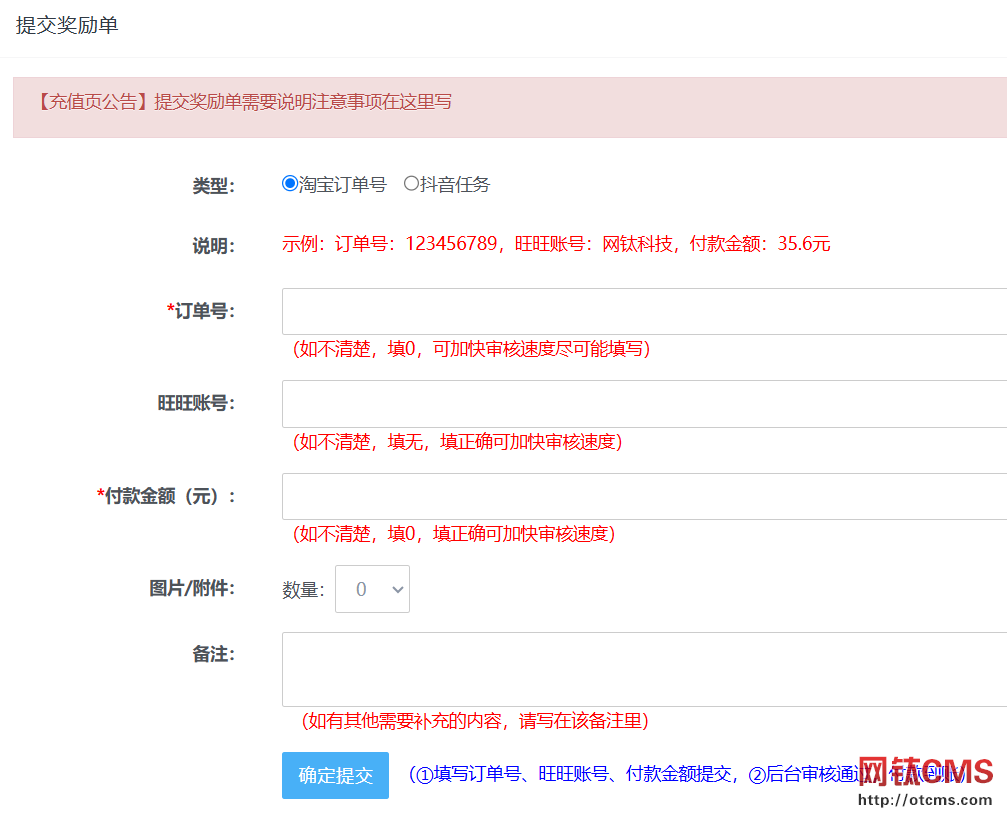The image size is (1007, 816).
Task: Click the 图片/附件 label
Action: click(x=192, y=588)
